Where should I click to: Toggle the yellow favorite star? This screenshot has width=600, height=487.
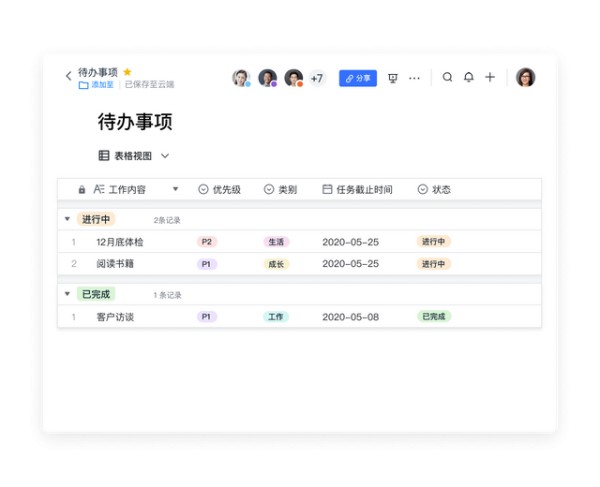click(x=127, y=72)
